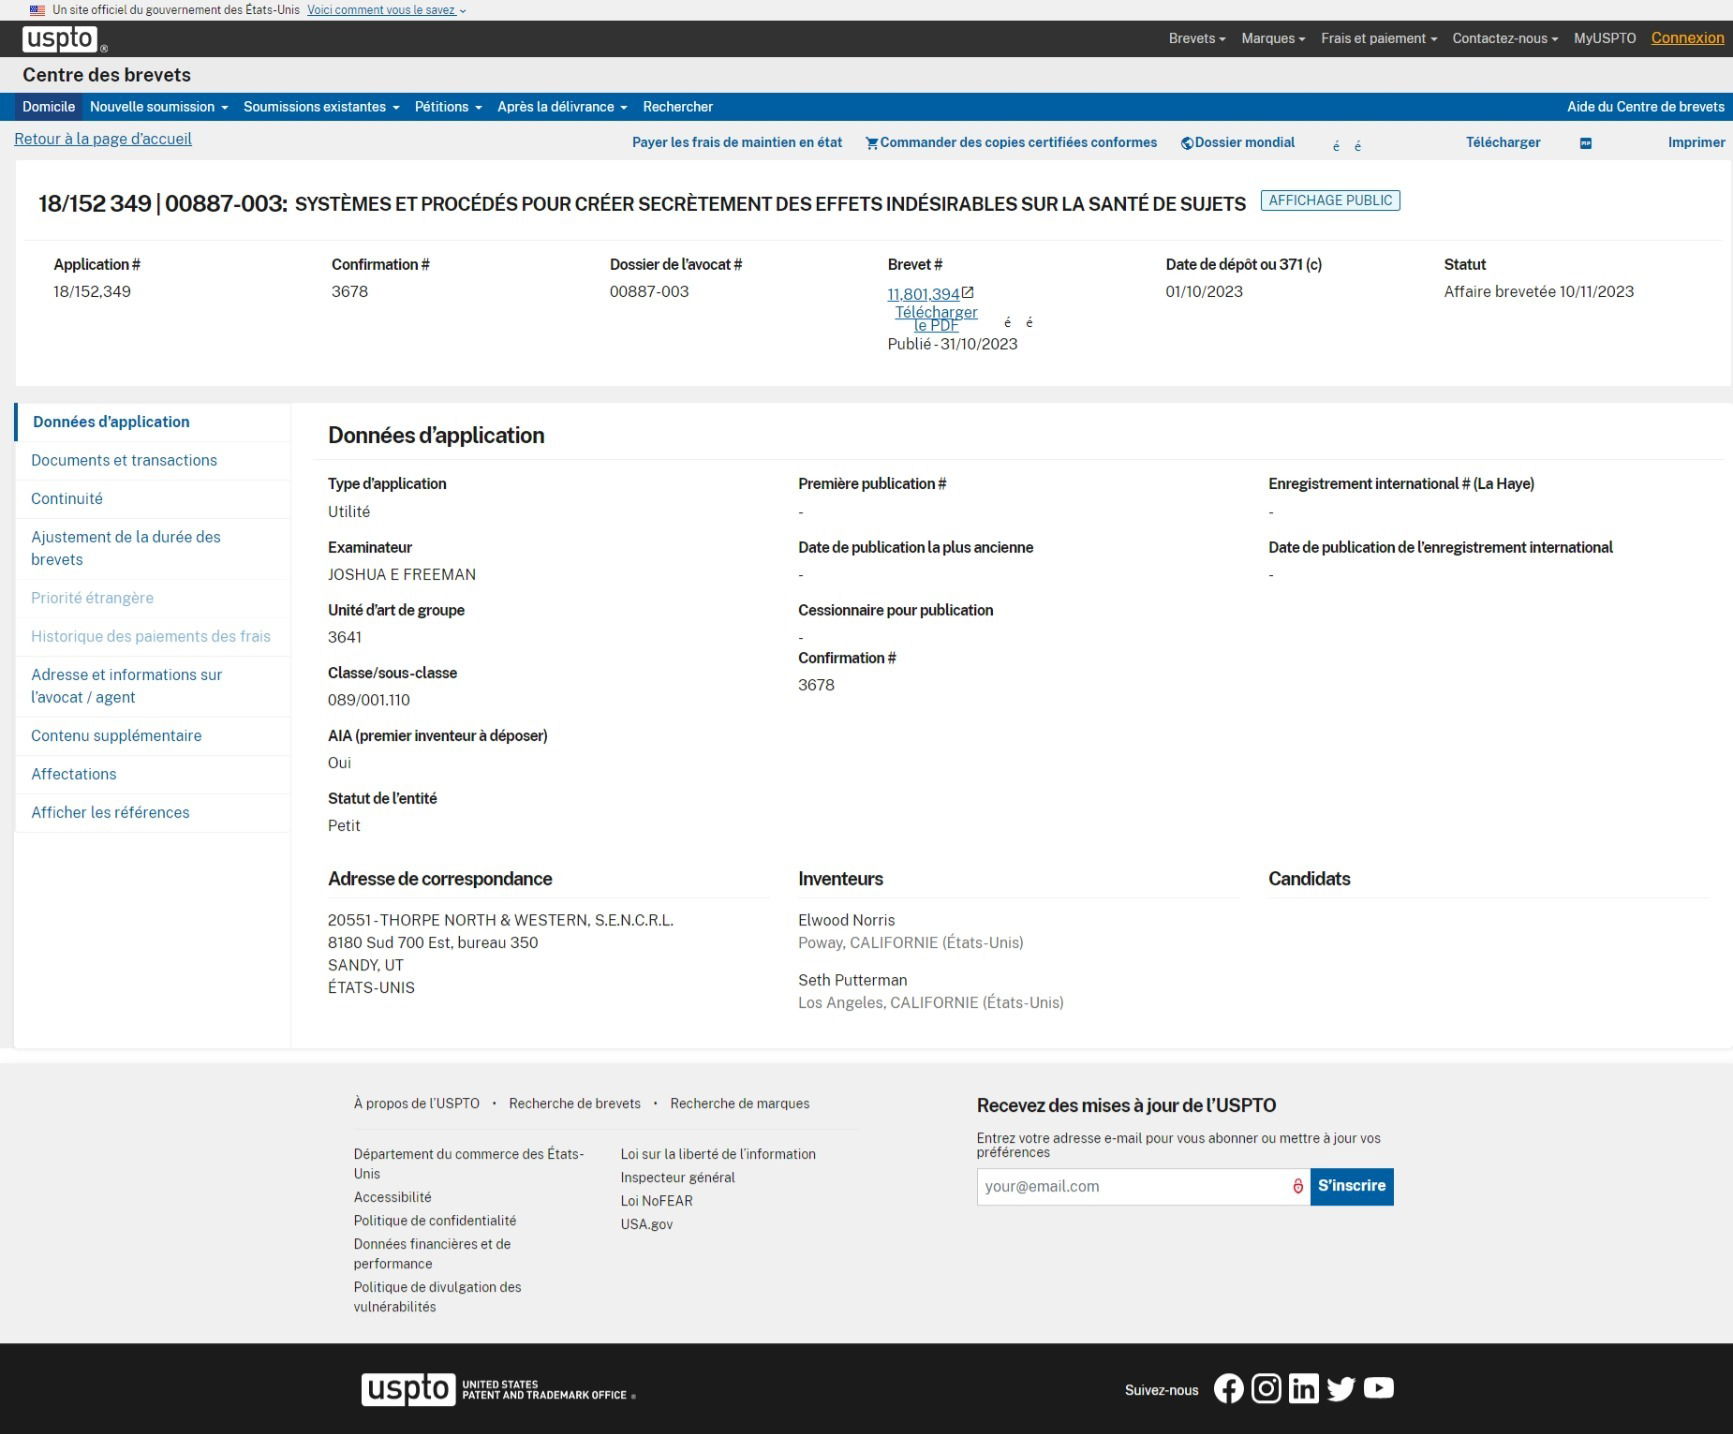Open the external link icon beside patent 11,801,394
1733x1434 pixels.
click(968, 293)
